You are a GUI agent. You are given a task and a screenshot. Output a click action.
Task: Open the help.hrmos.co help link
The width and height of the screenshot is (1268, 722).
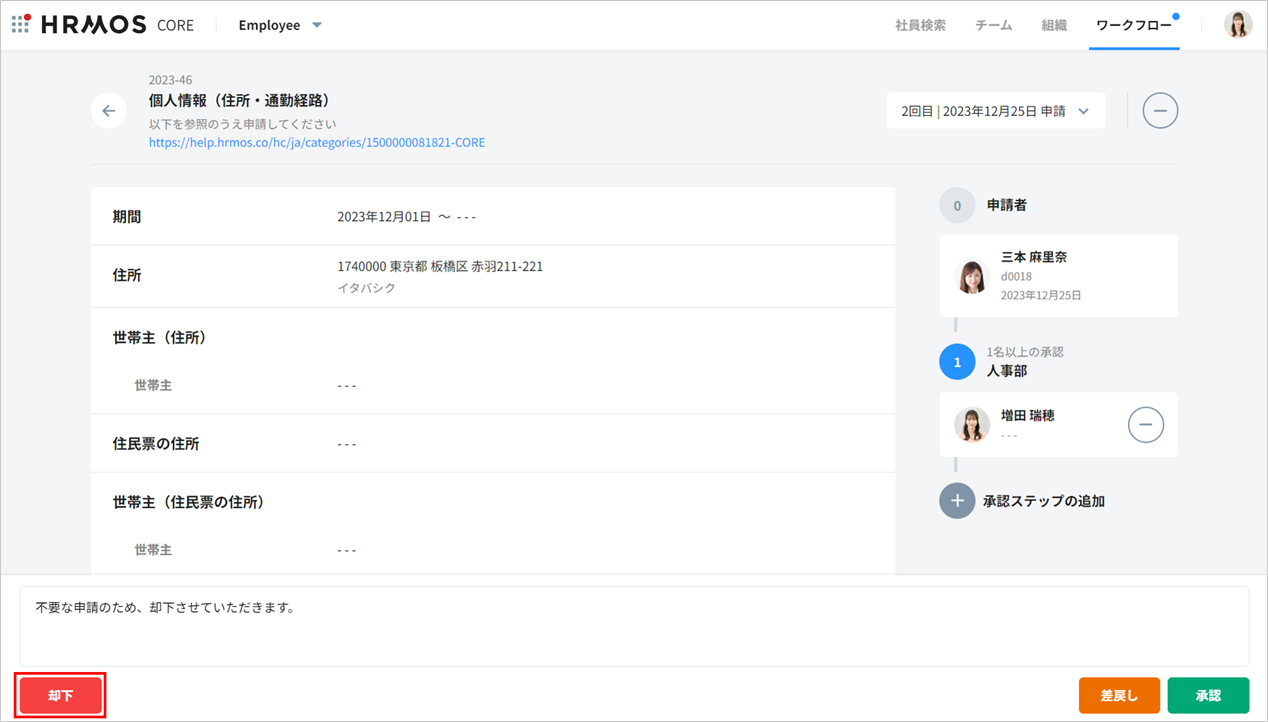(x=317, y=143)
